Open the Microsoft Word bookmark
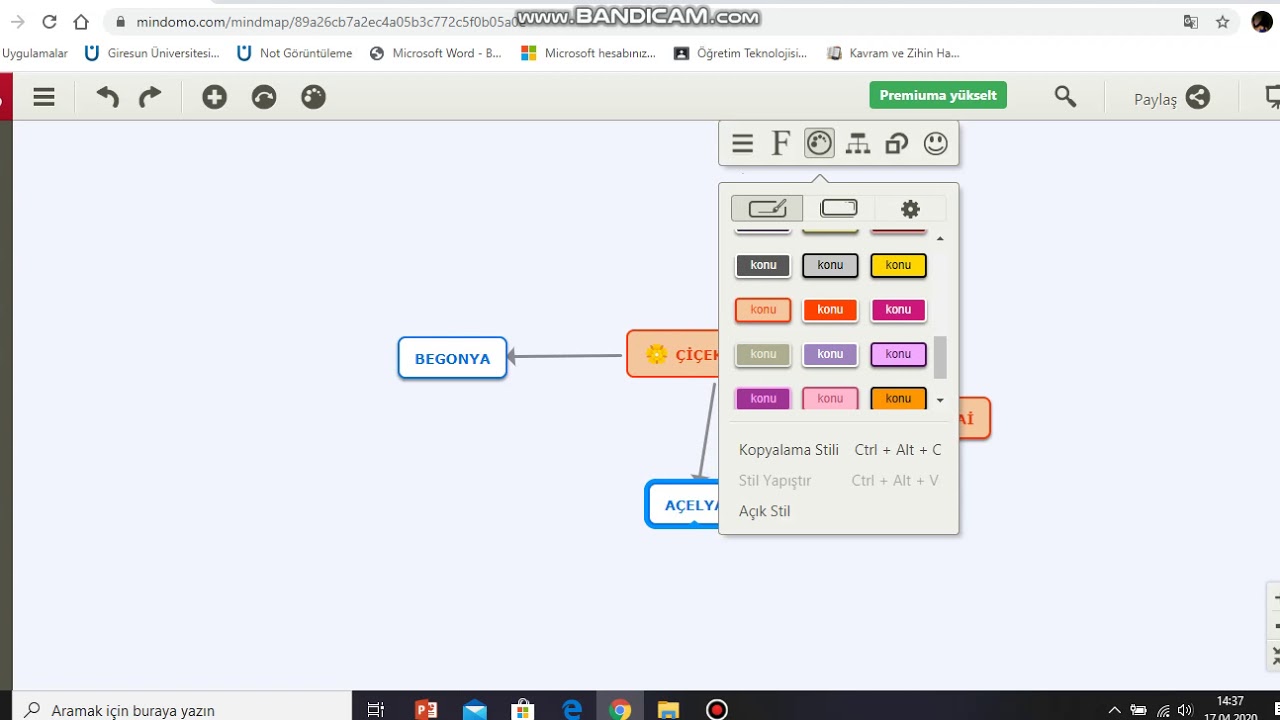 coord(435,54)
